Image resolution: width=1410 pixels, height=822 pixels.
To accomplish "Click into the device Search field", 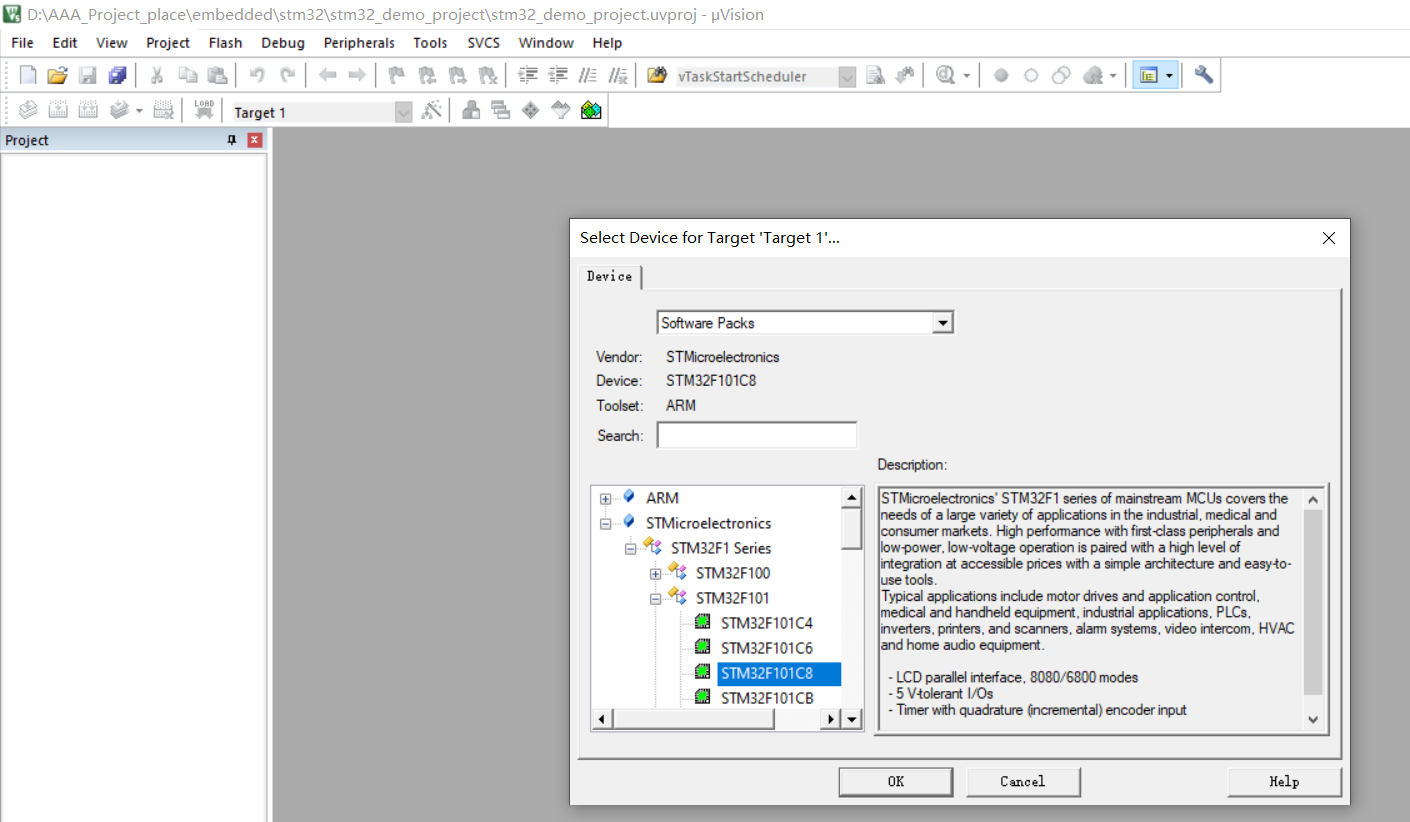I will click(757, 436).
